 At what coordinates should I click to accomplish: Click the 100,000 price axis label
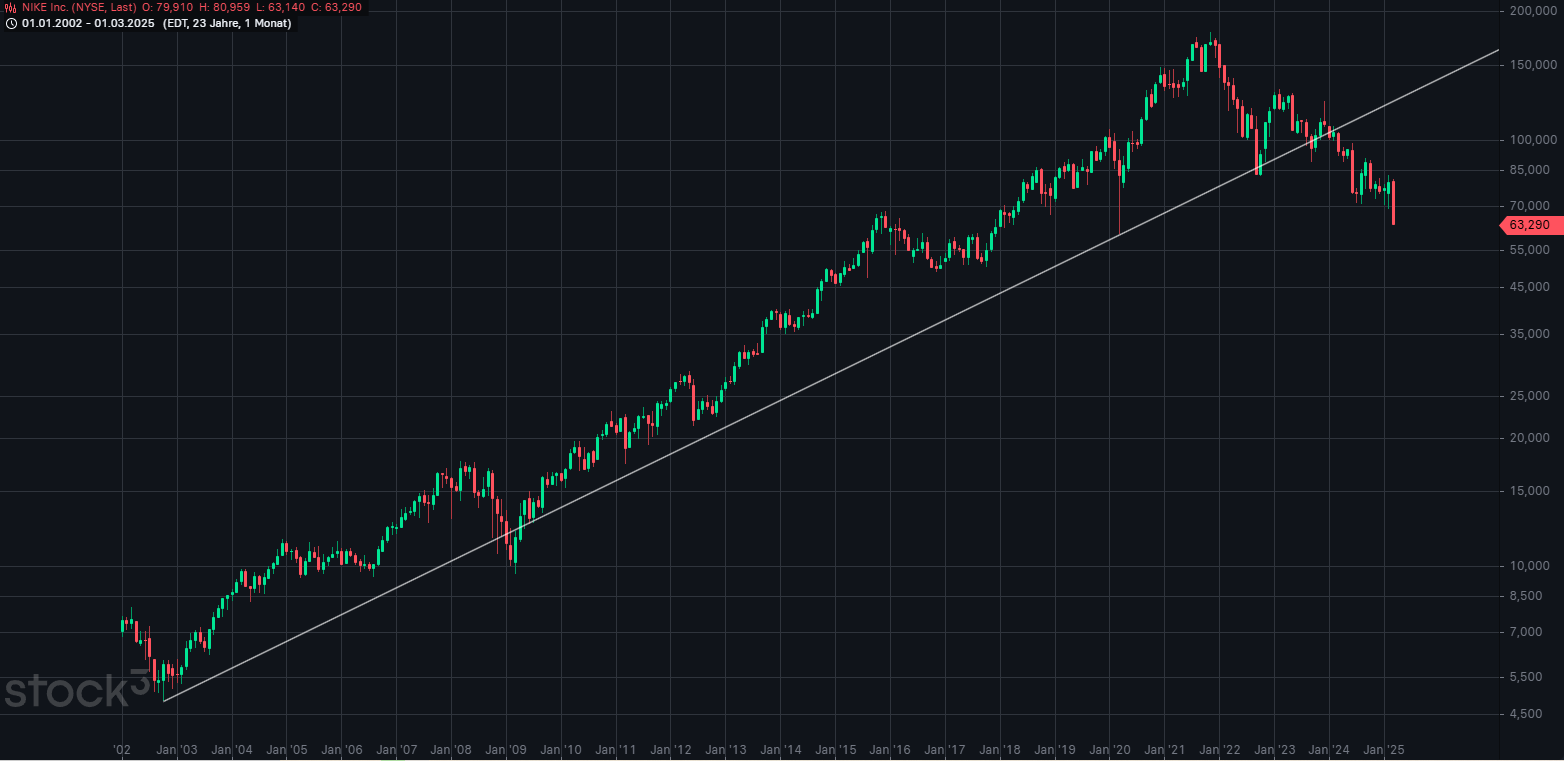[1529, 140]
